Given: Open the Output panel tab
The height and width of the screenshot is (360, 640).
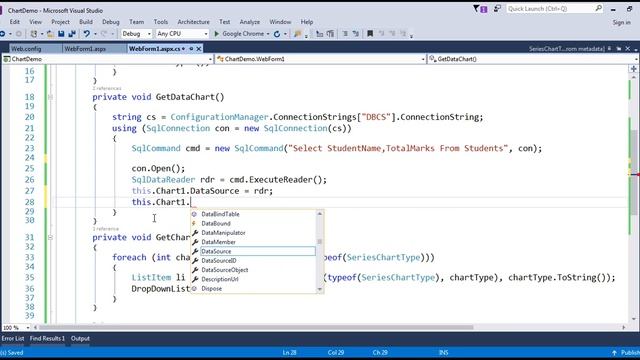Looking at the screenshot, I should (x=80, y=338).
